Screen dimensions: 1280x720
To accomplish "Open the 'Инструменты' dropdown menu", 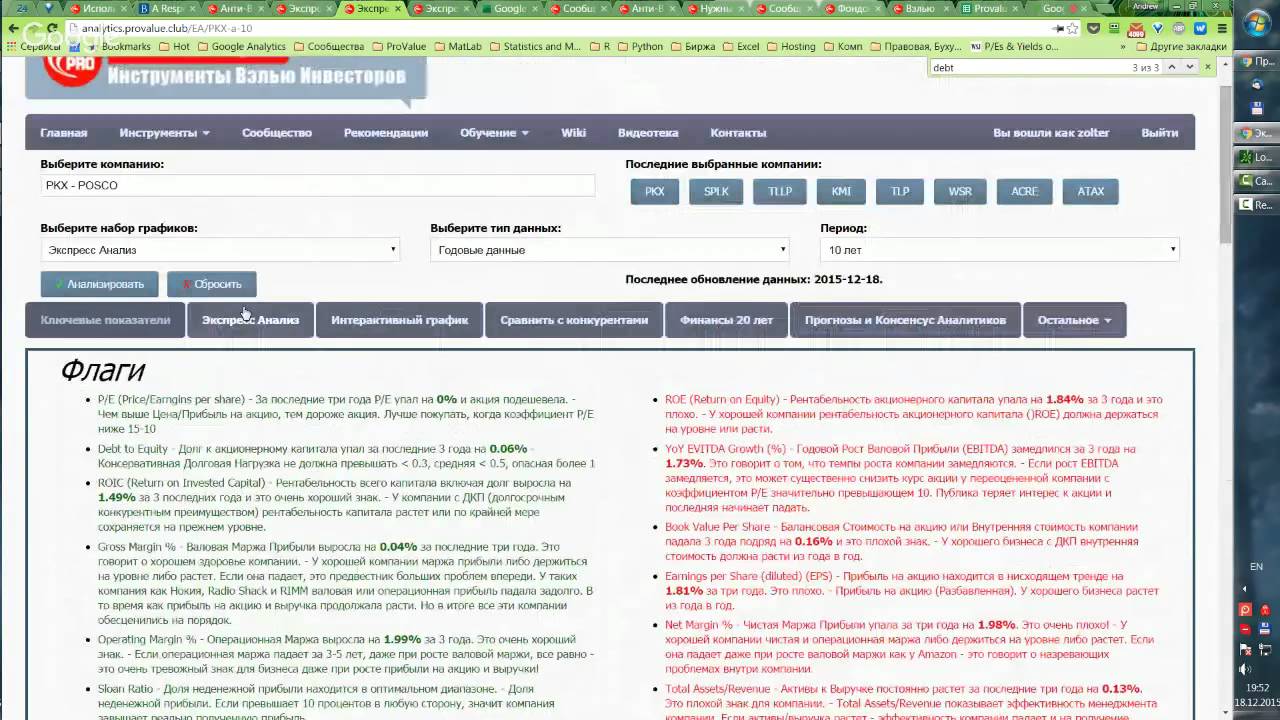I will tap(164, 133).
